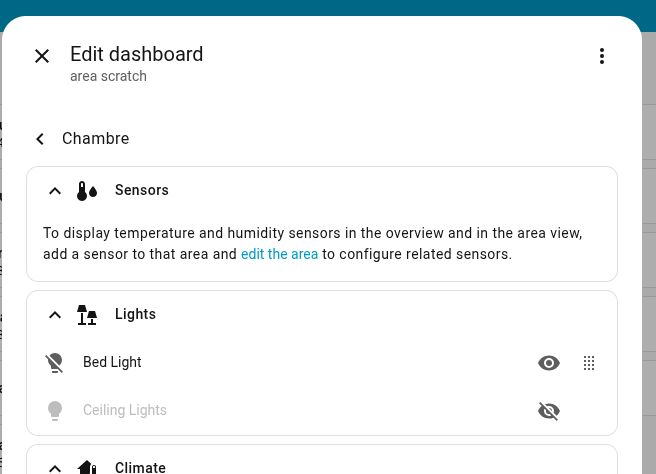Click the Lights section title
This screenshot has width=656, height=474.
136,314
